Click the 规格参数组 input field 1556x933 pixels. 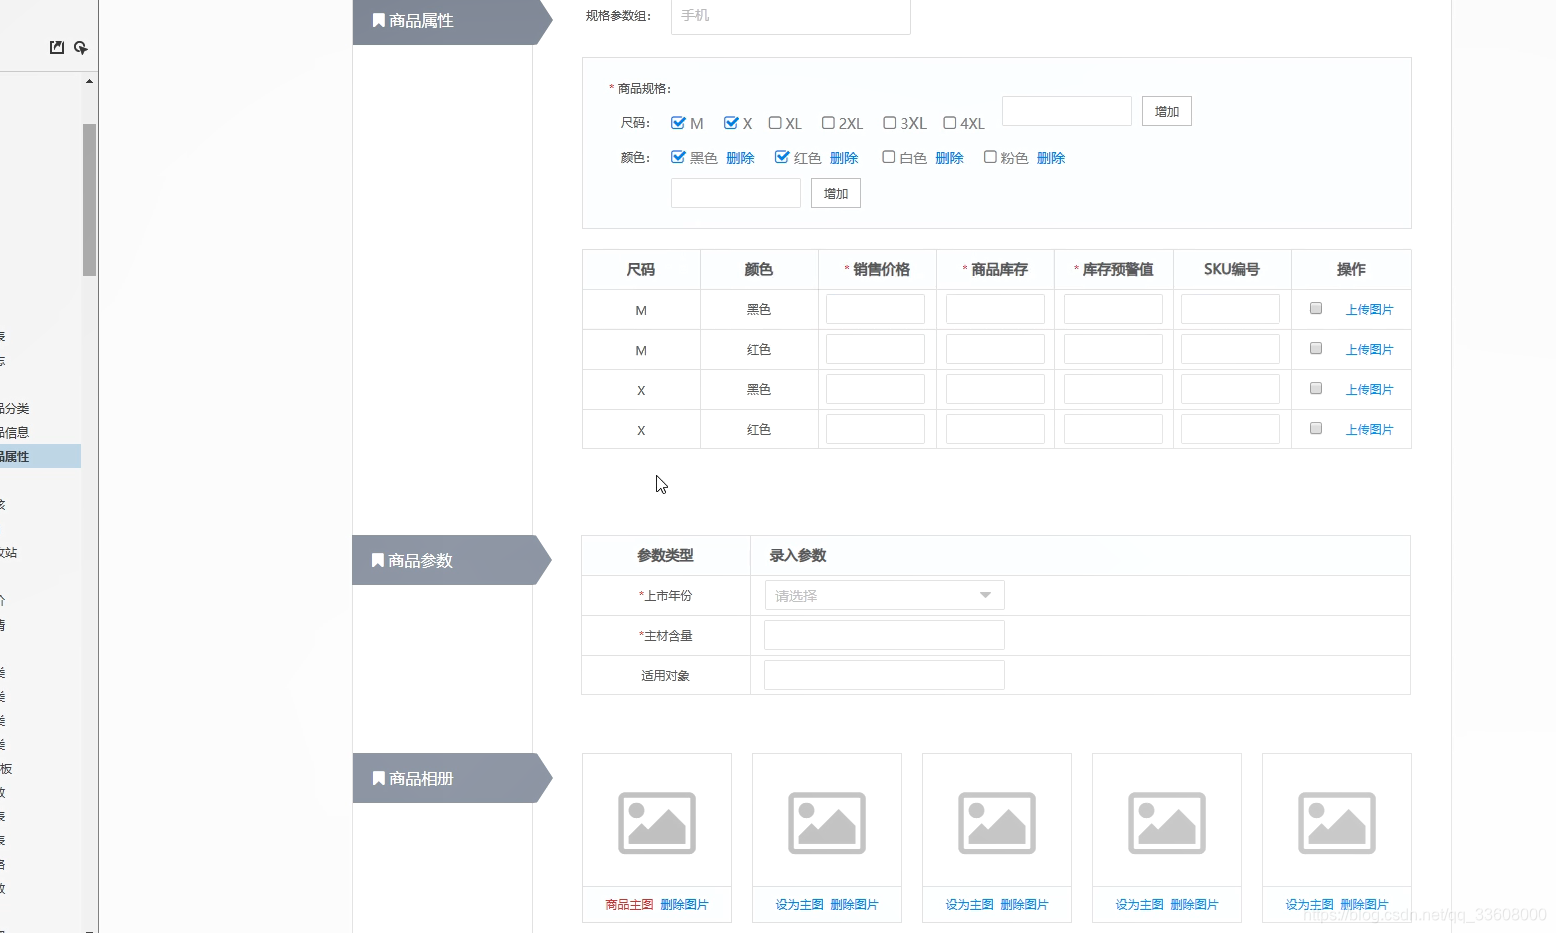790,16
